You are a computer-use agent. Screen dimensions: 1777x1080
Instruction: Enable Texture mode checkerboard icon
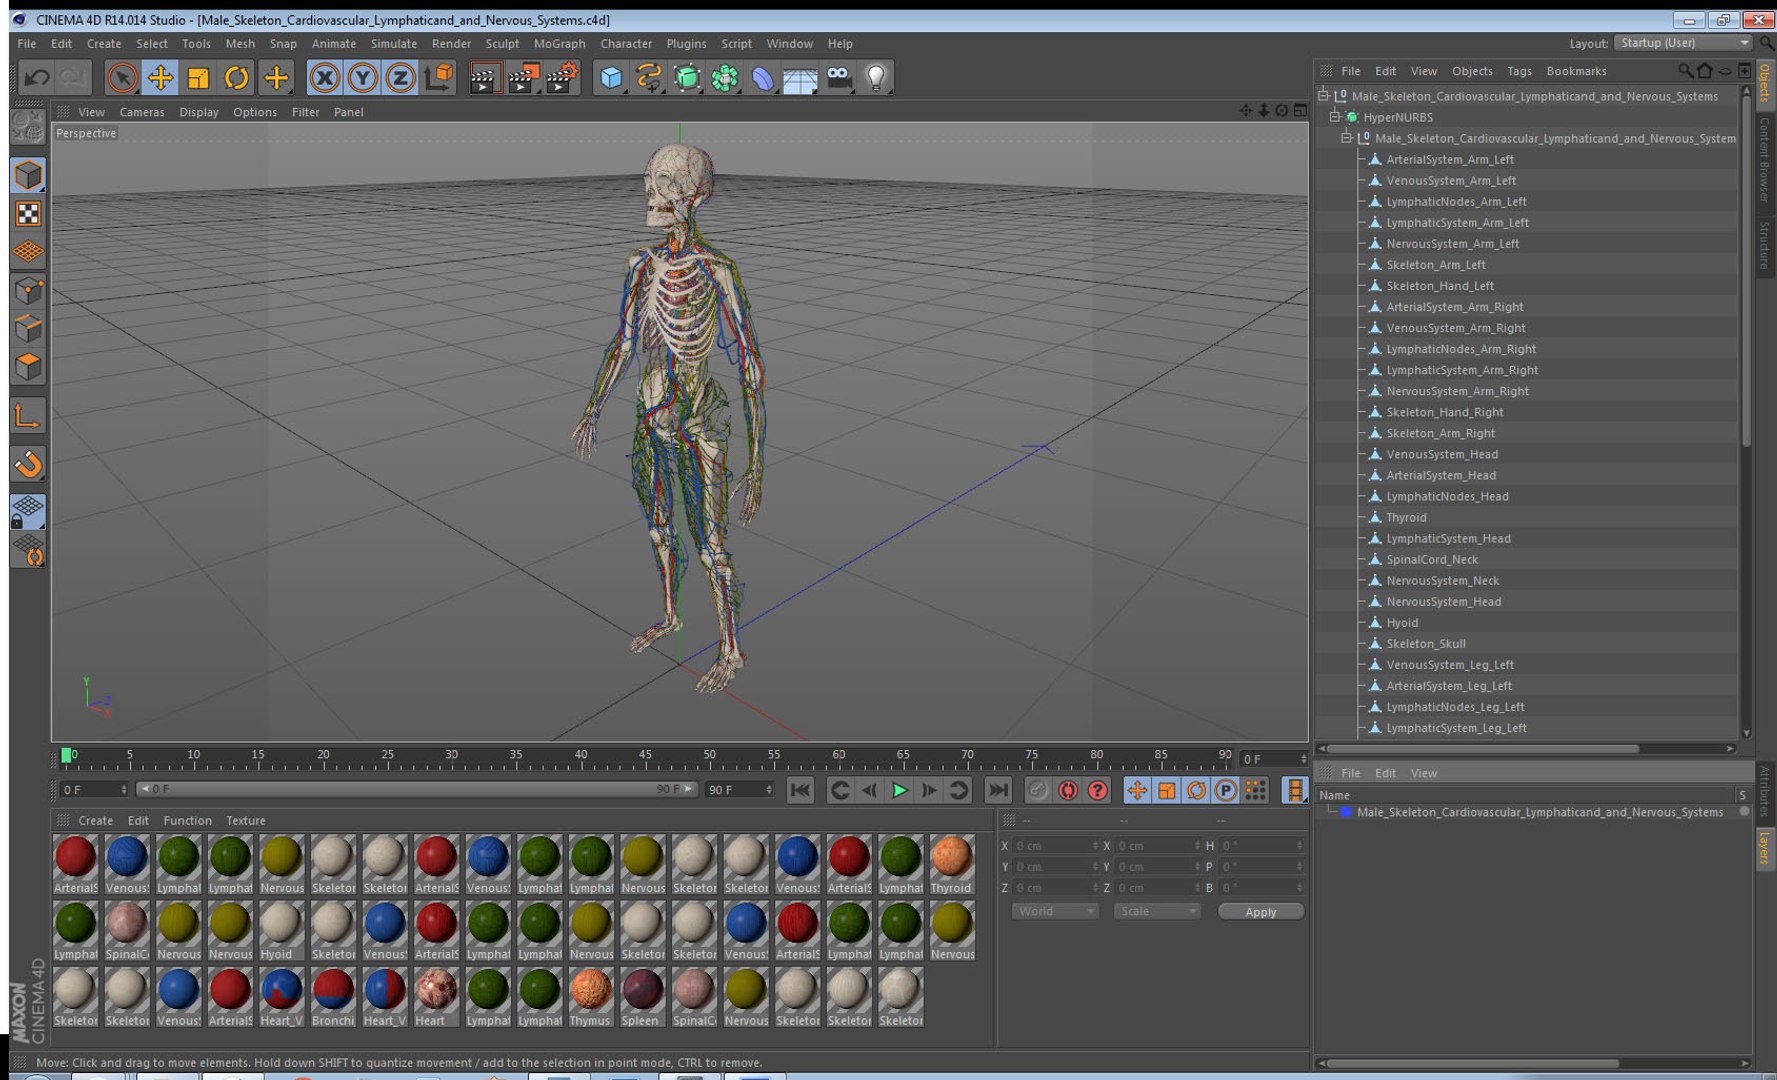point(28,214)
